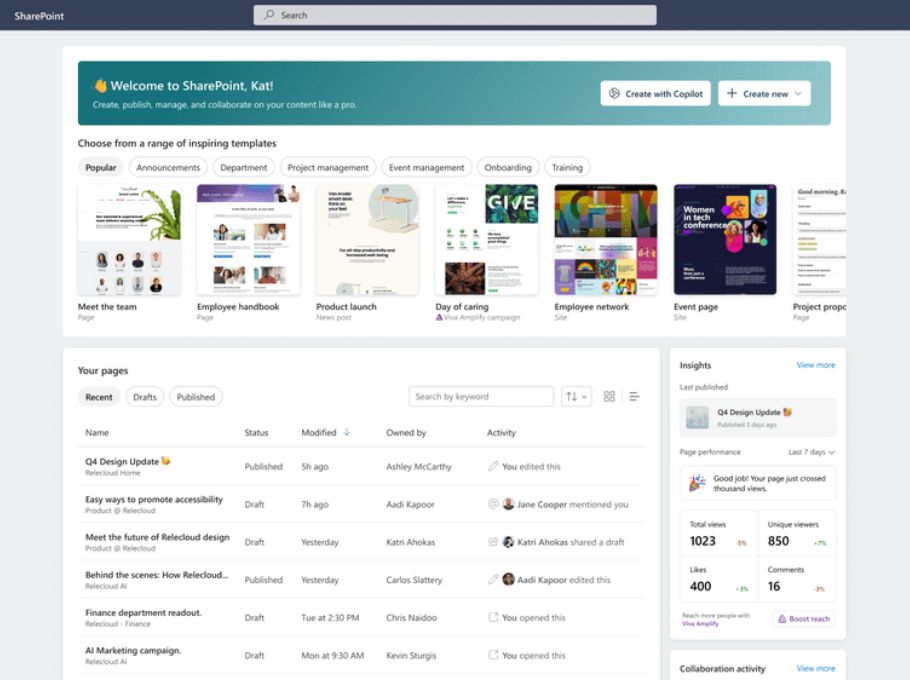Select the list view icon above the pages list
Image resolution: width=910 pixels, height=680 pixels.
pyautogui.click(x=634, y=396)
